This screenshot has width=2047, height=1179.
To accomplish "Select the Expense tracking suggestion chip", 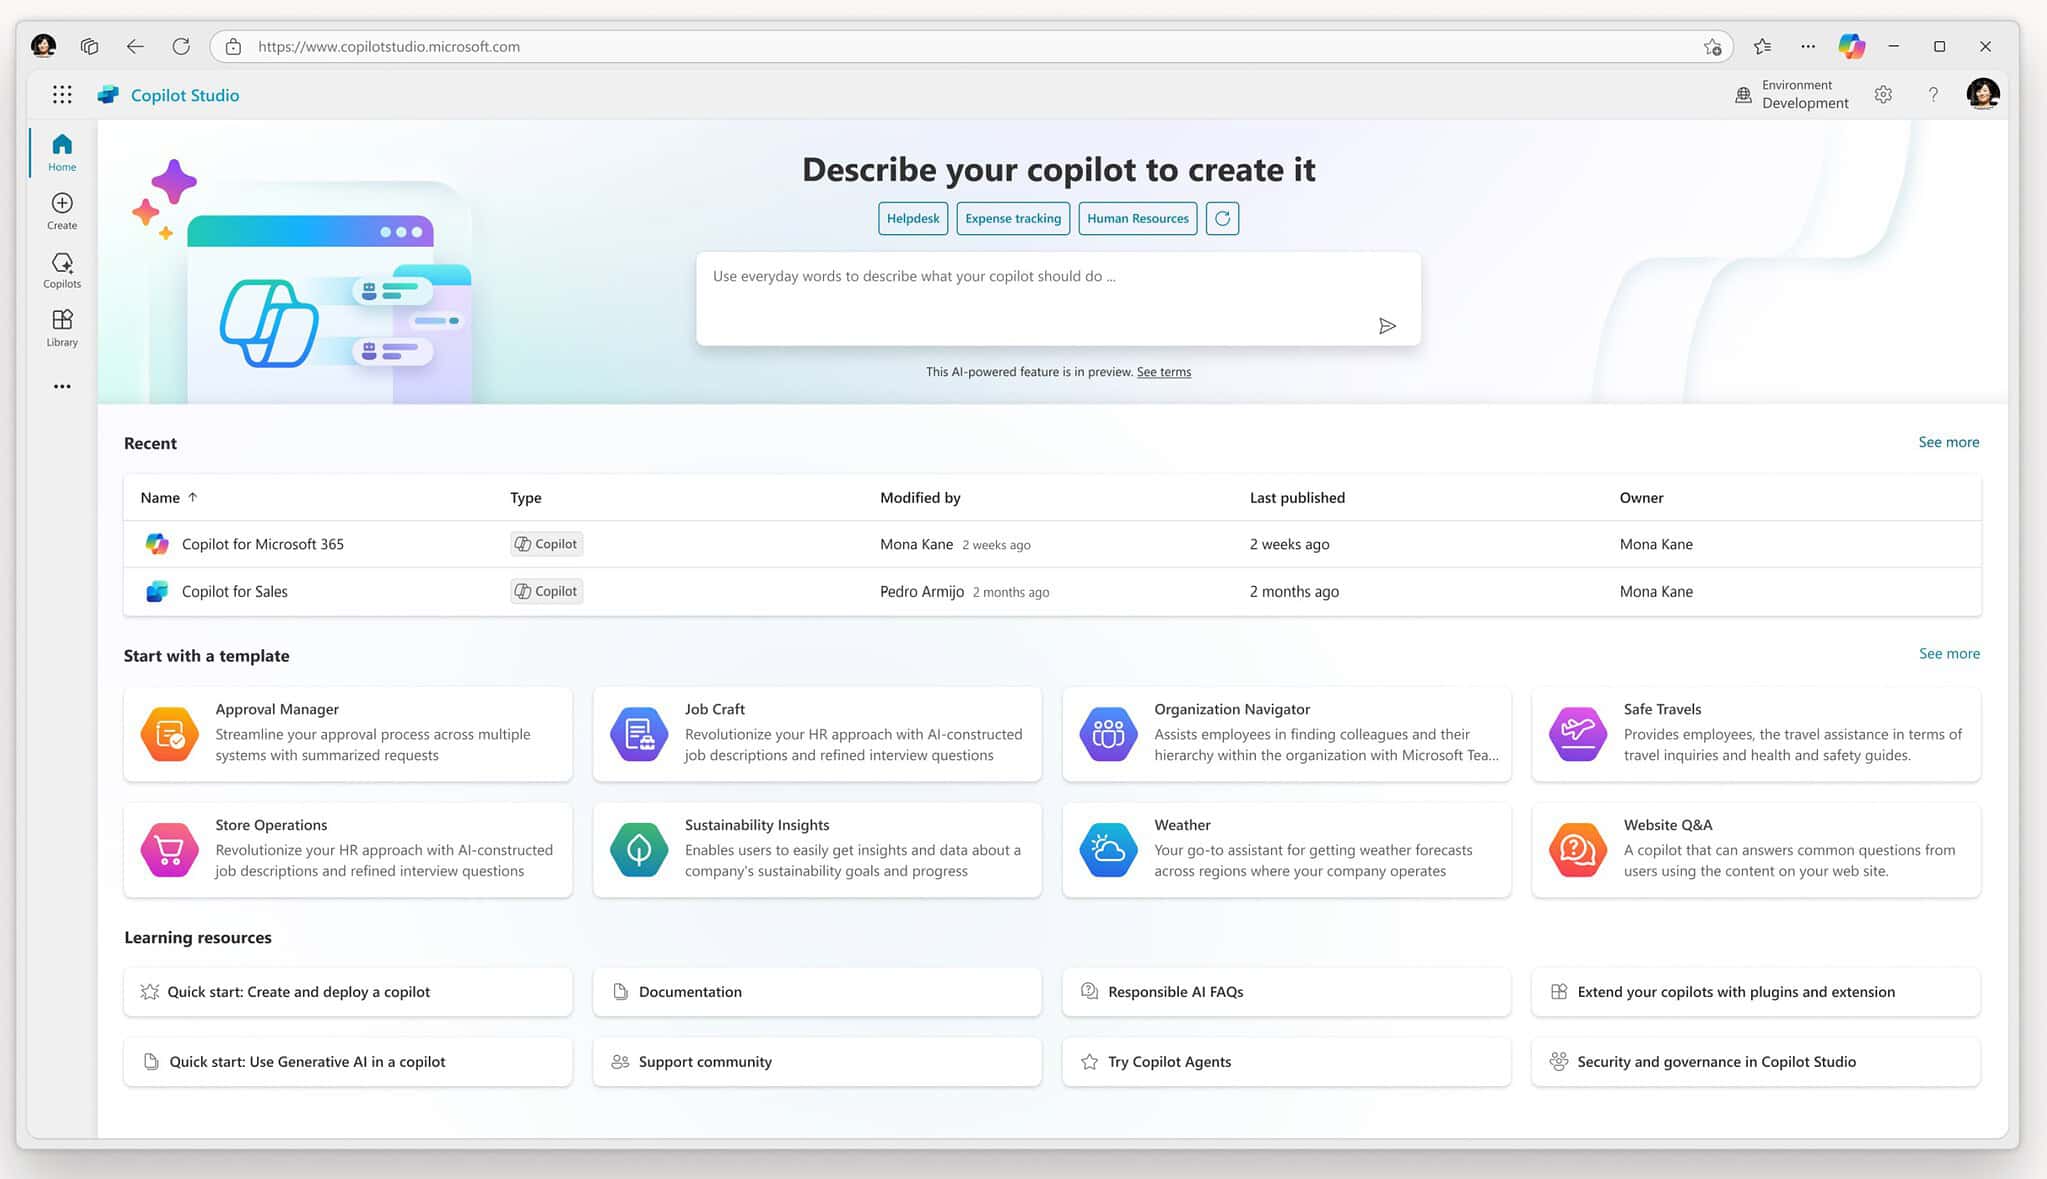I will pyautogui.click(x=1013, y=218).
